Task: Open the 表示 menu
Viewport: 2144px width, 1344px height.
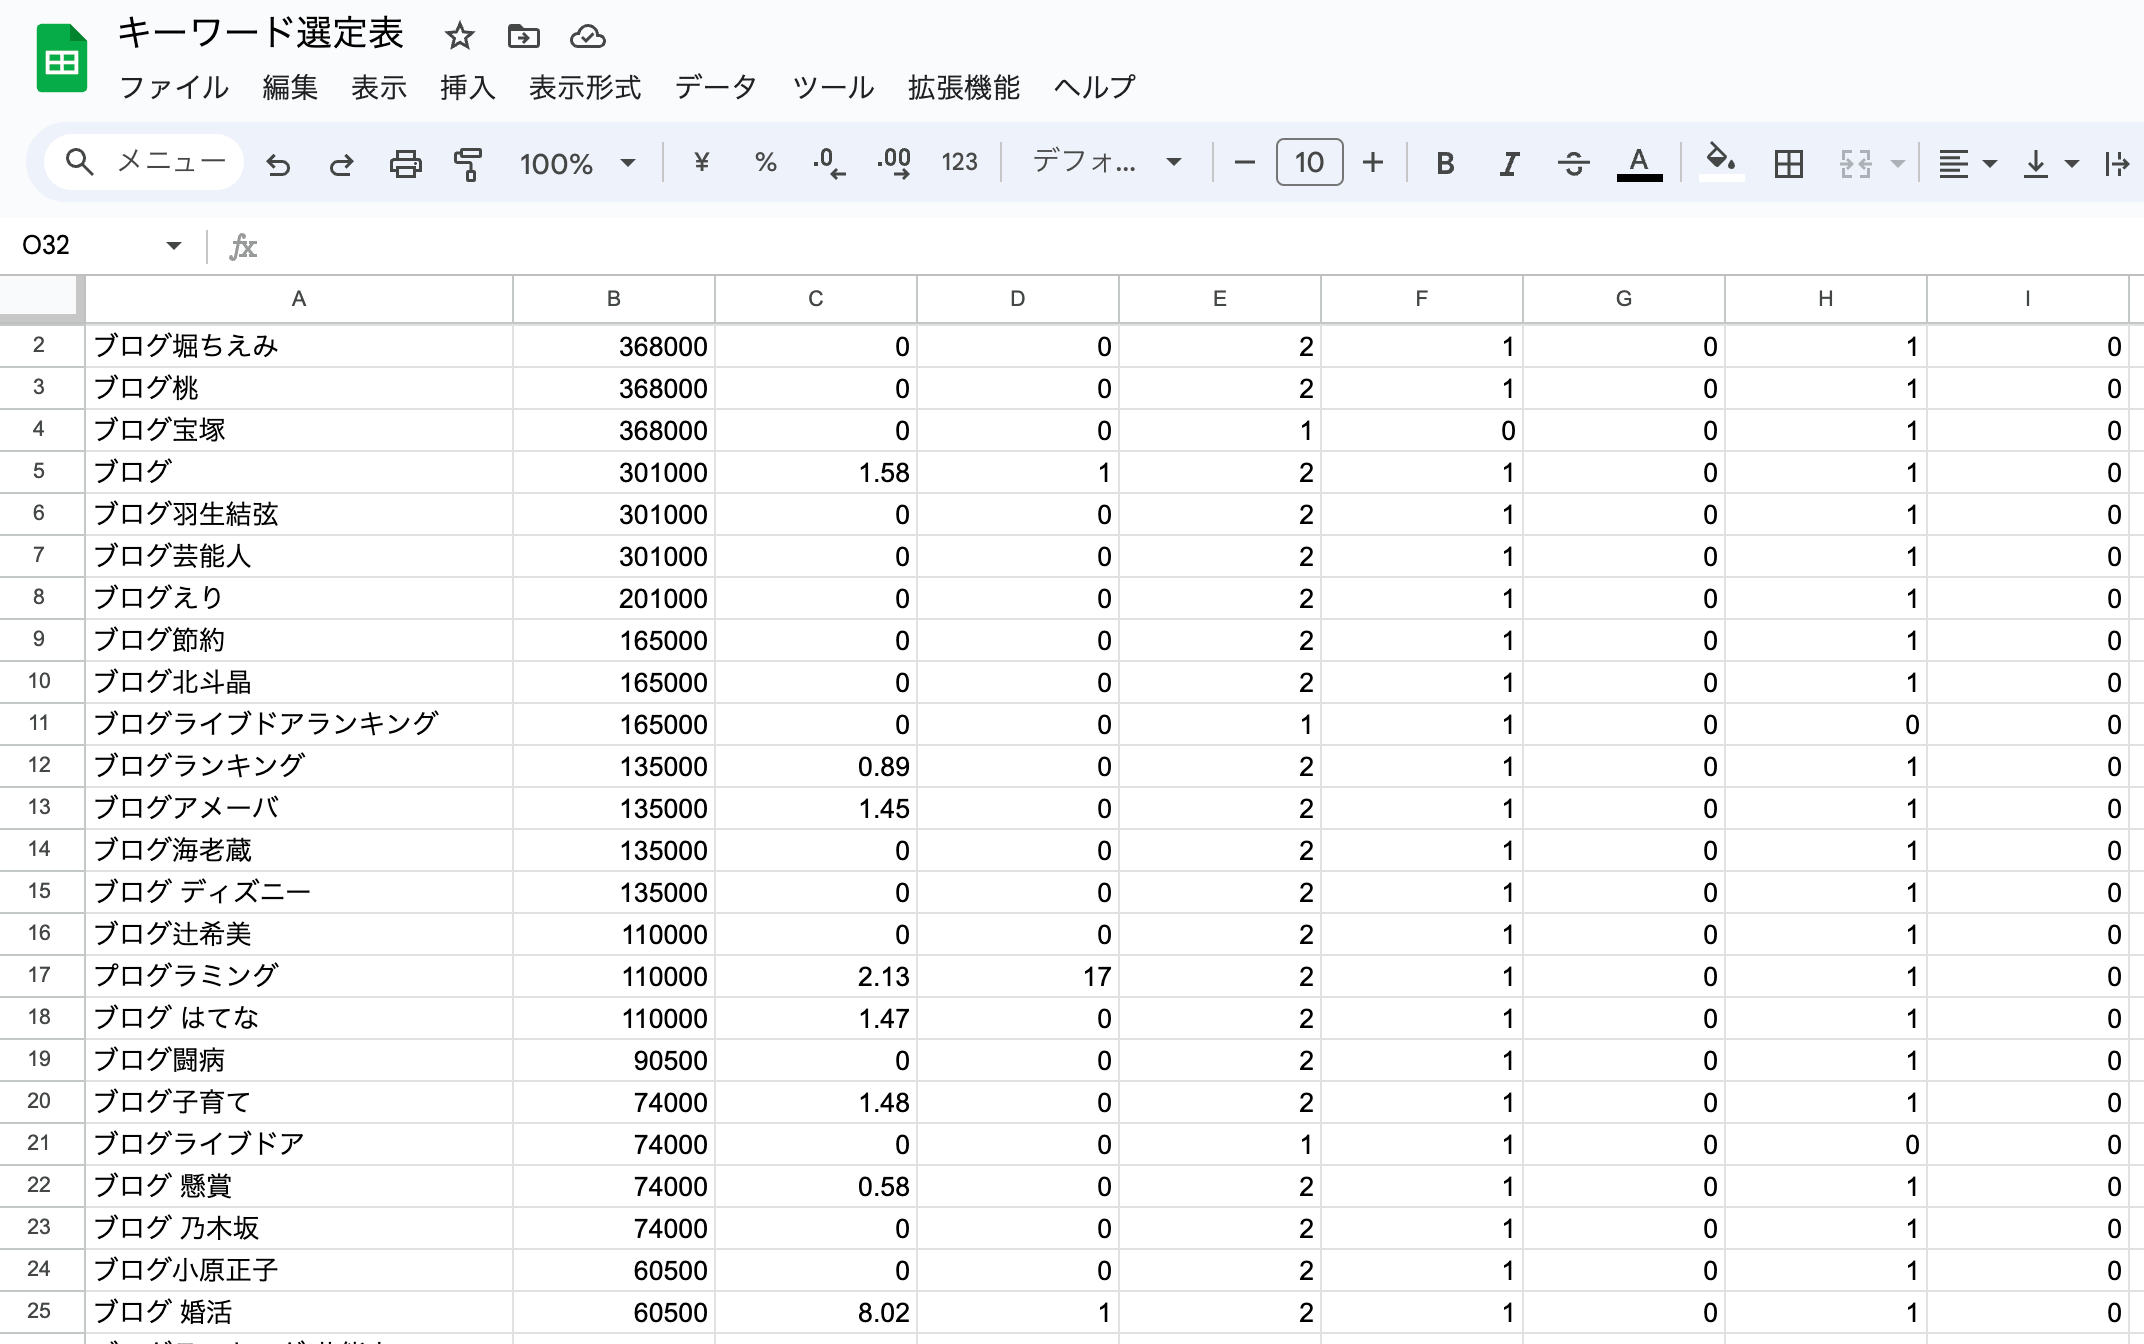Action: click(x=379, y=88)
